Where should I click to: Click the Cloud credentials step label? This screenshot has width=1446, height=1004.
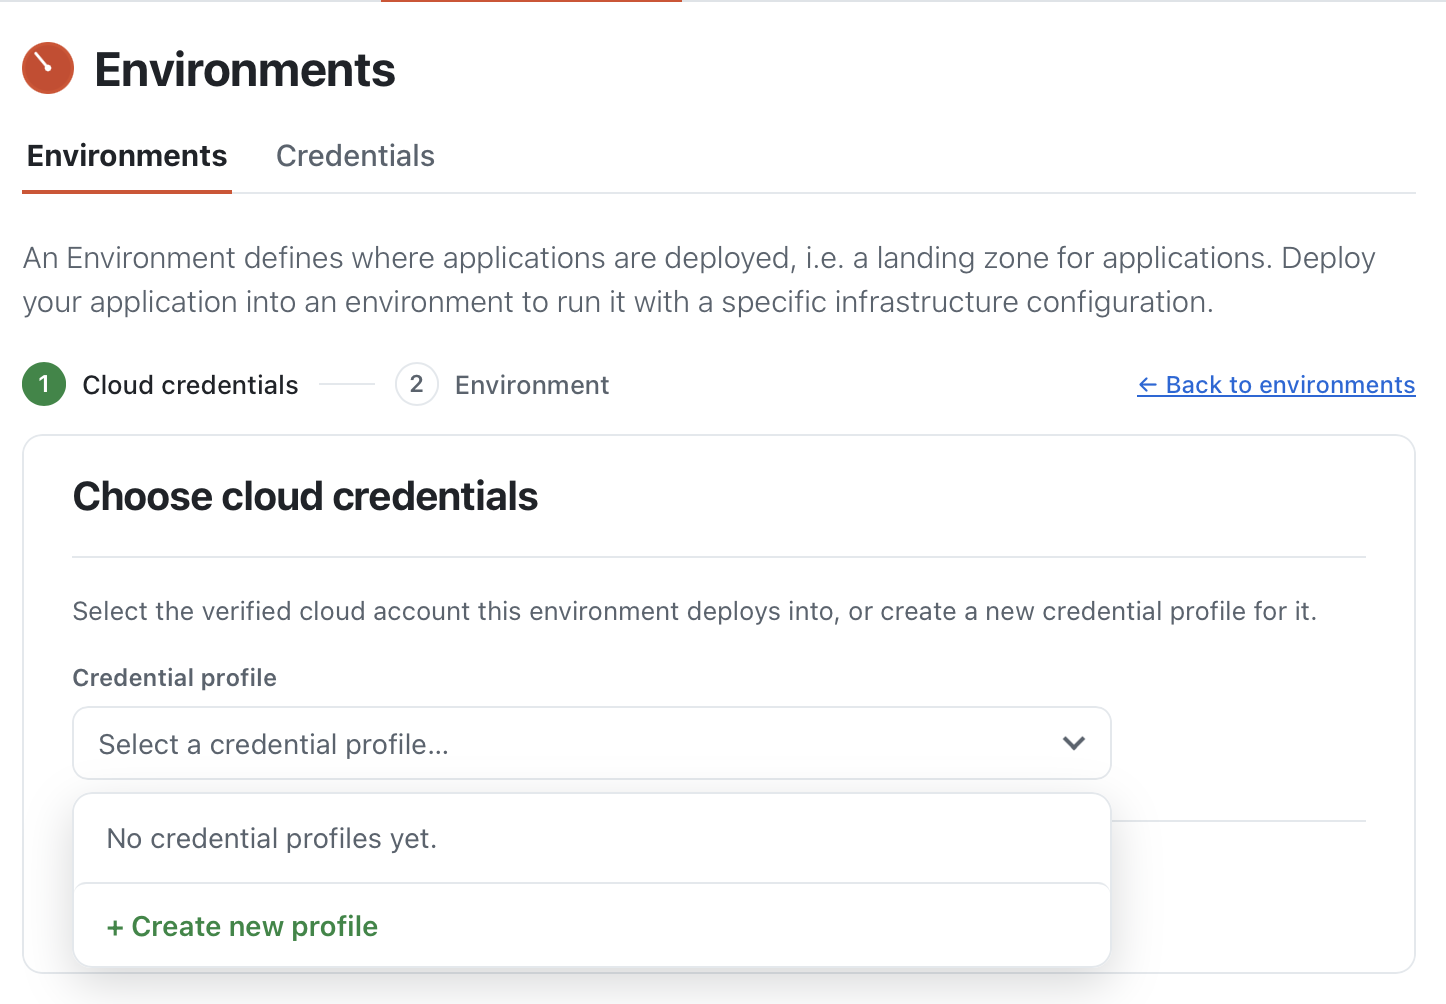(190, 385)
